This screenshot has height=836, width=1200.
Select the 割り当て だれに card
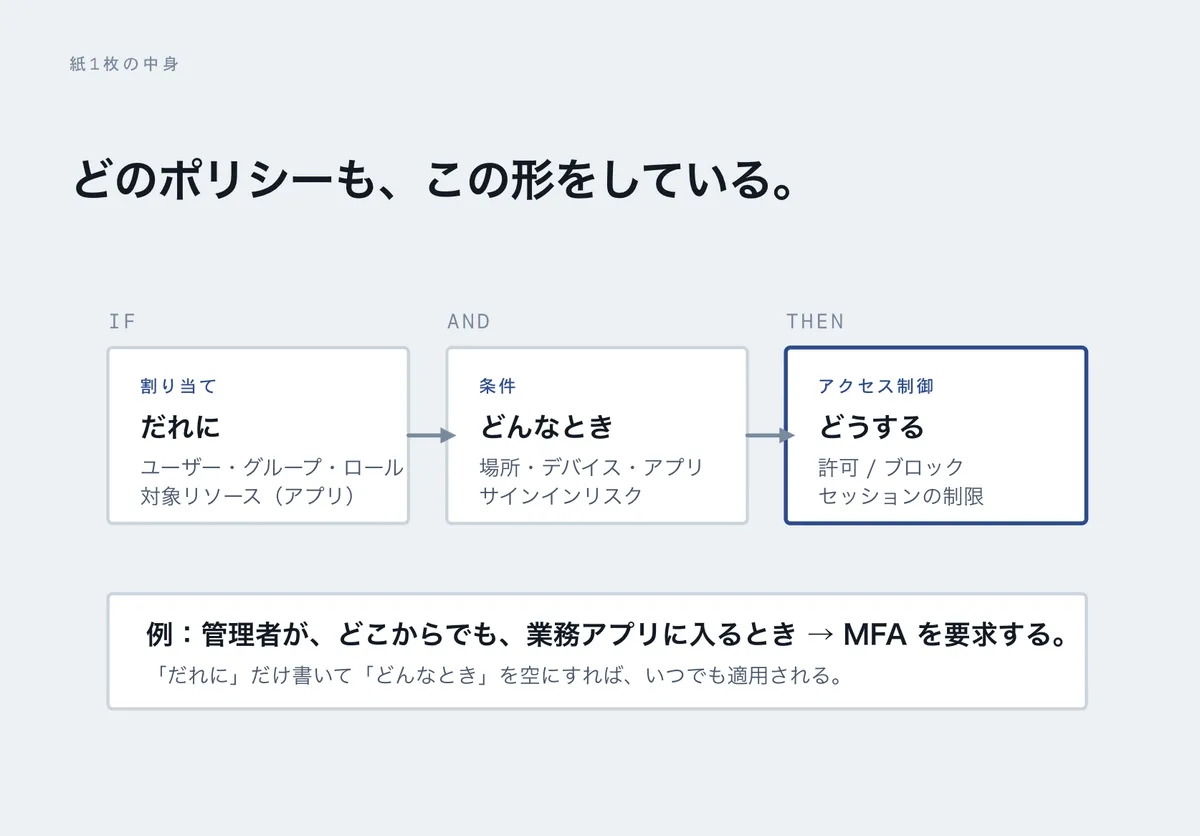click(258, 435)
